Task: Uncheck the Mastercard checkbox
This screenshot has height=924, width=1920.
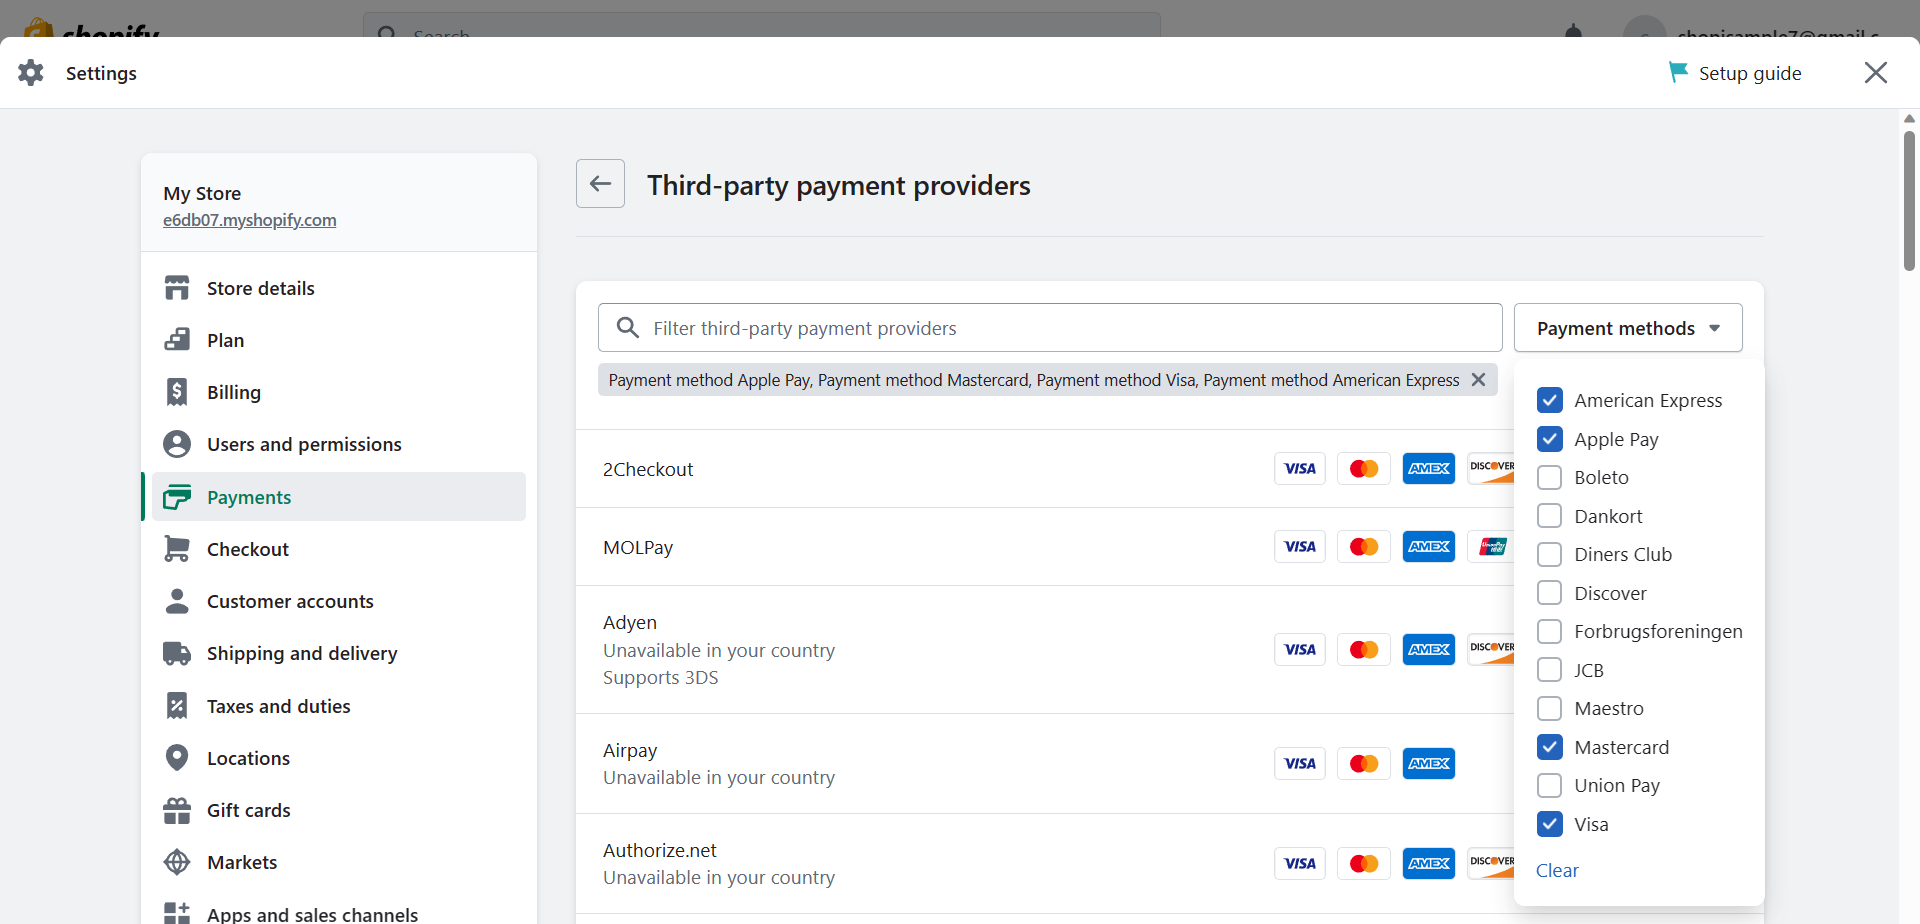Action: click(x=1549, y=747)
